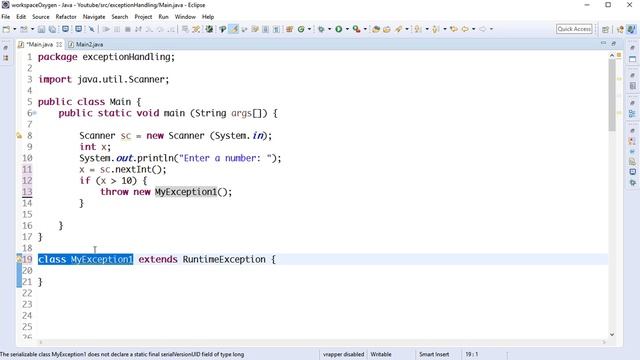Click MyException1 on line 13
This screenshot has height=360, width=640.
[186, 192]
